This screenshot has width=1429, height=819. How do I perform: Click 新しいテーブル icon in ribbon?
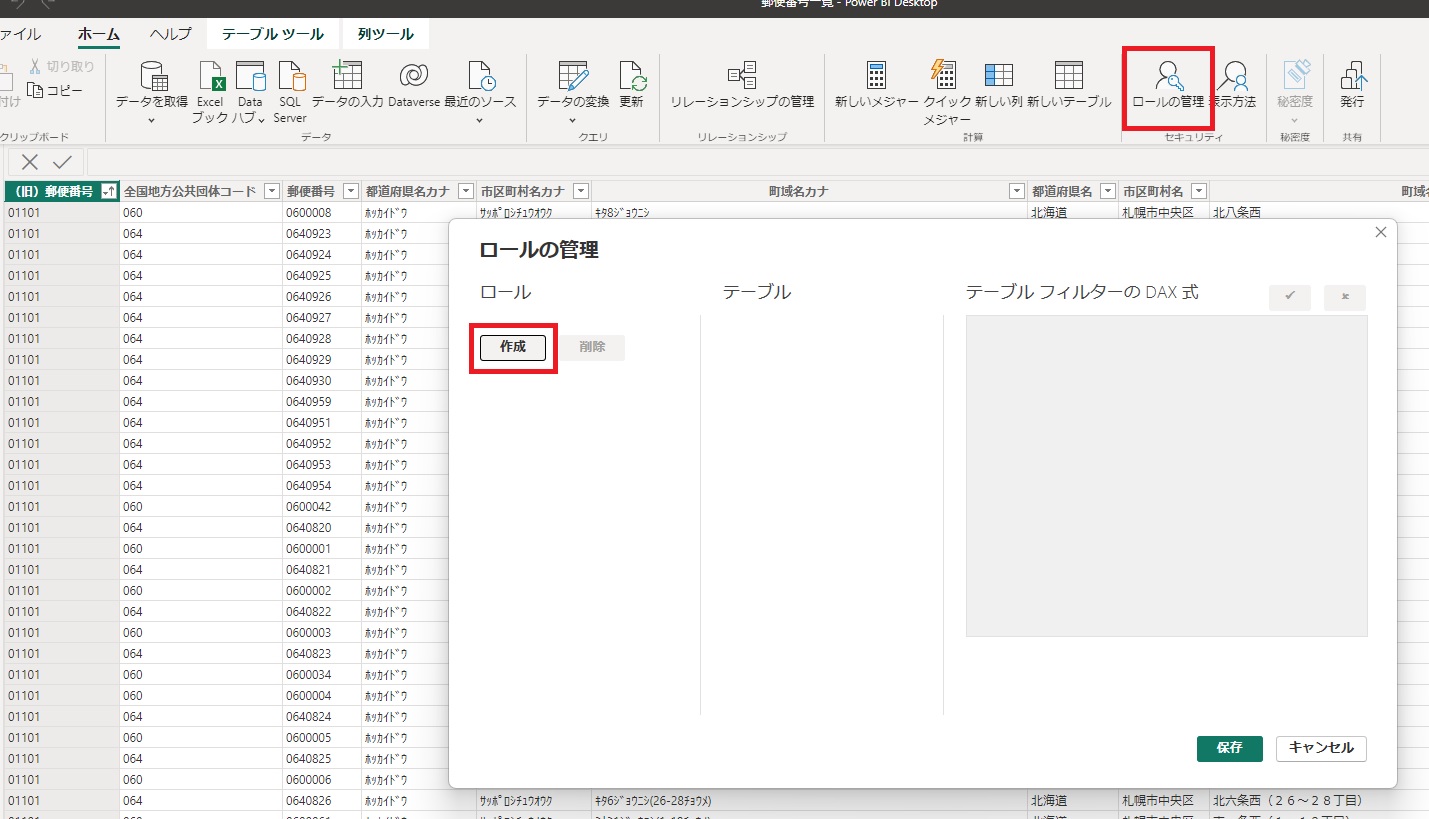1068,77
